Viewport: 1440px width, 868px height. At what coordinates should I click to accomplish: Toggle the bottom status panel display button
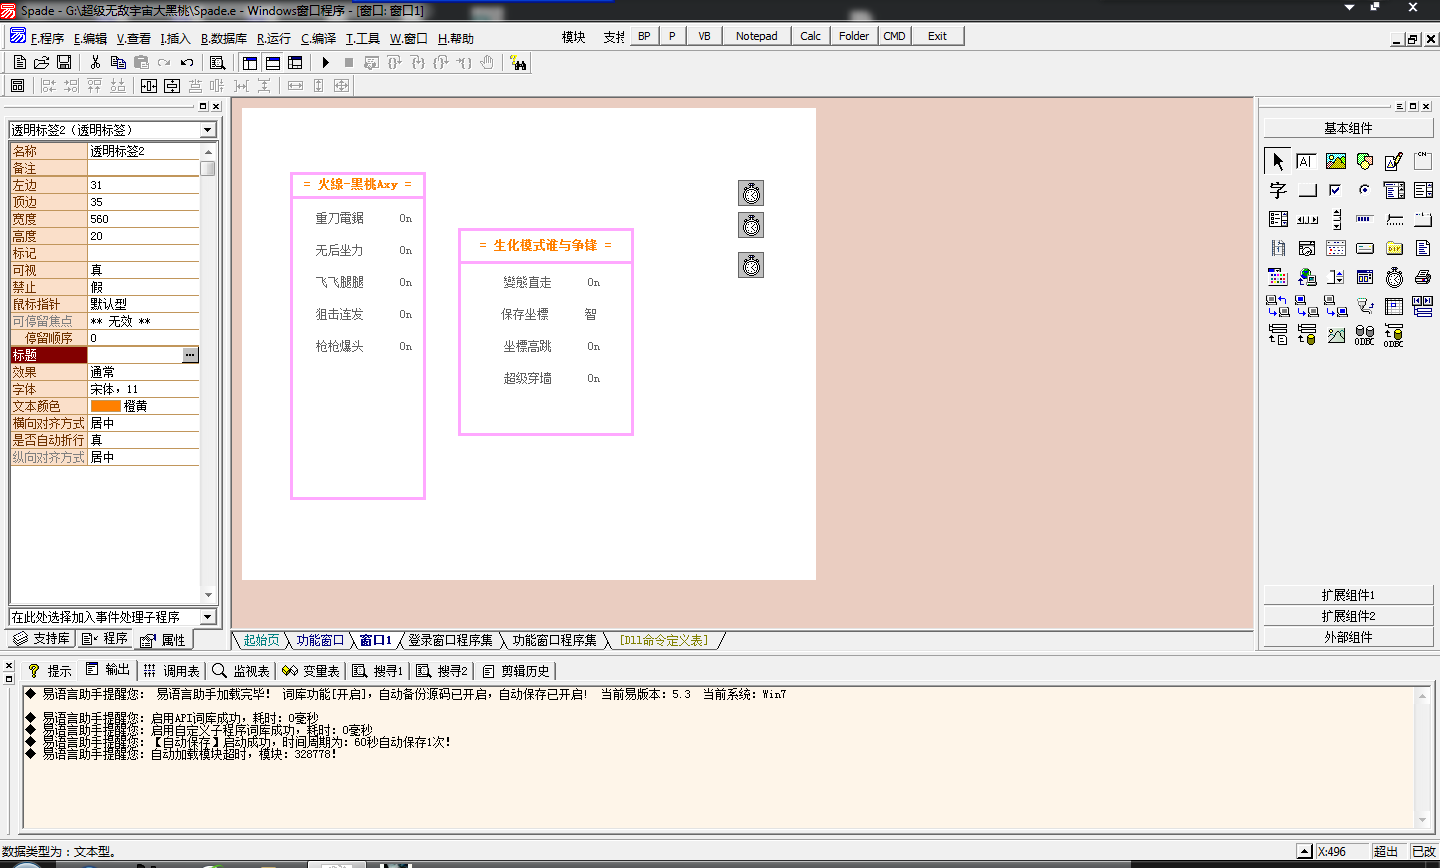pyautogui.click(x=272, y=62)
